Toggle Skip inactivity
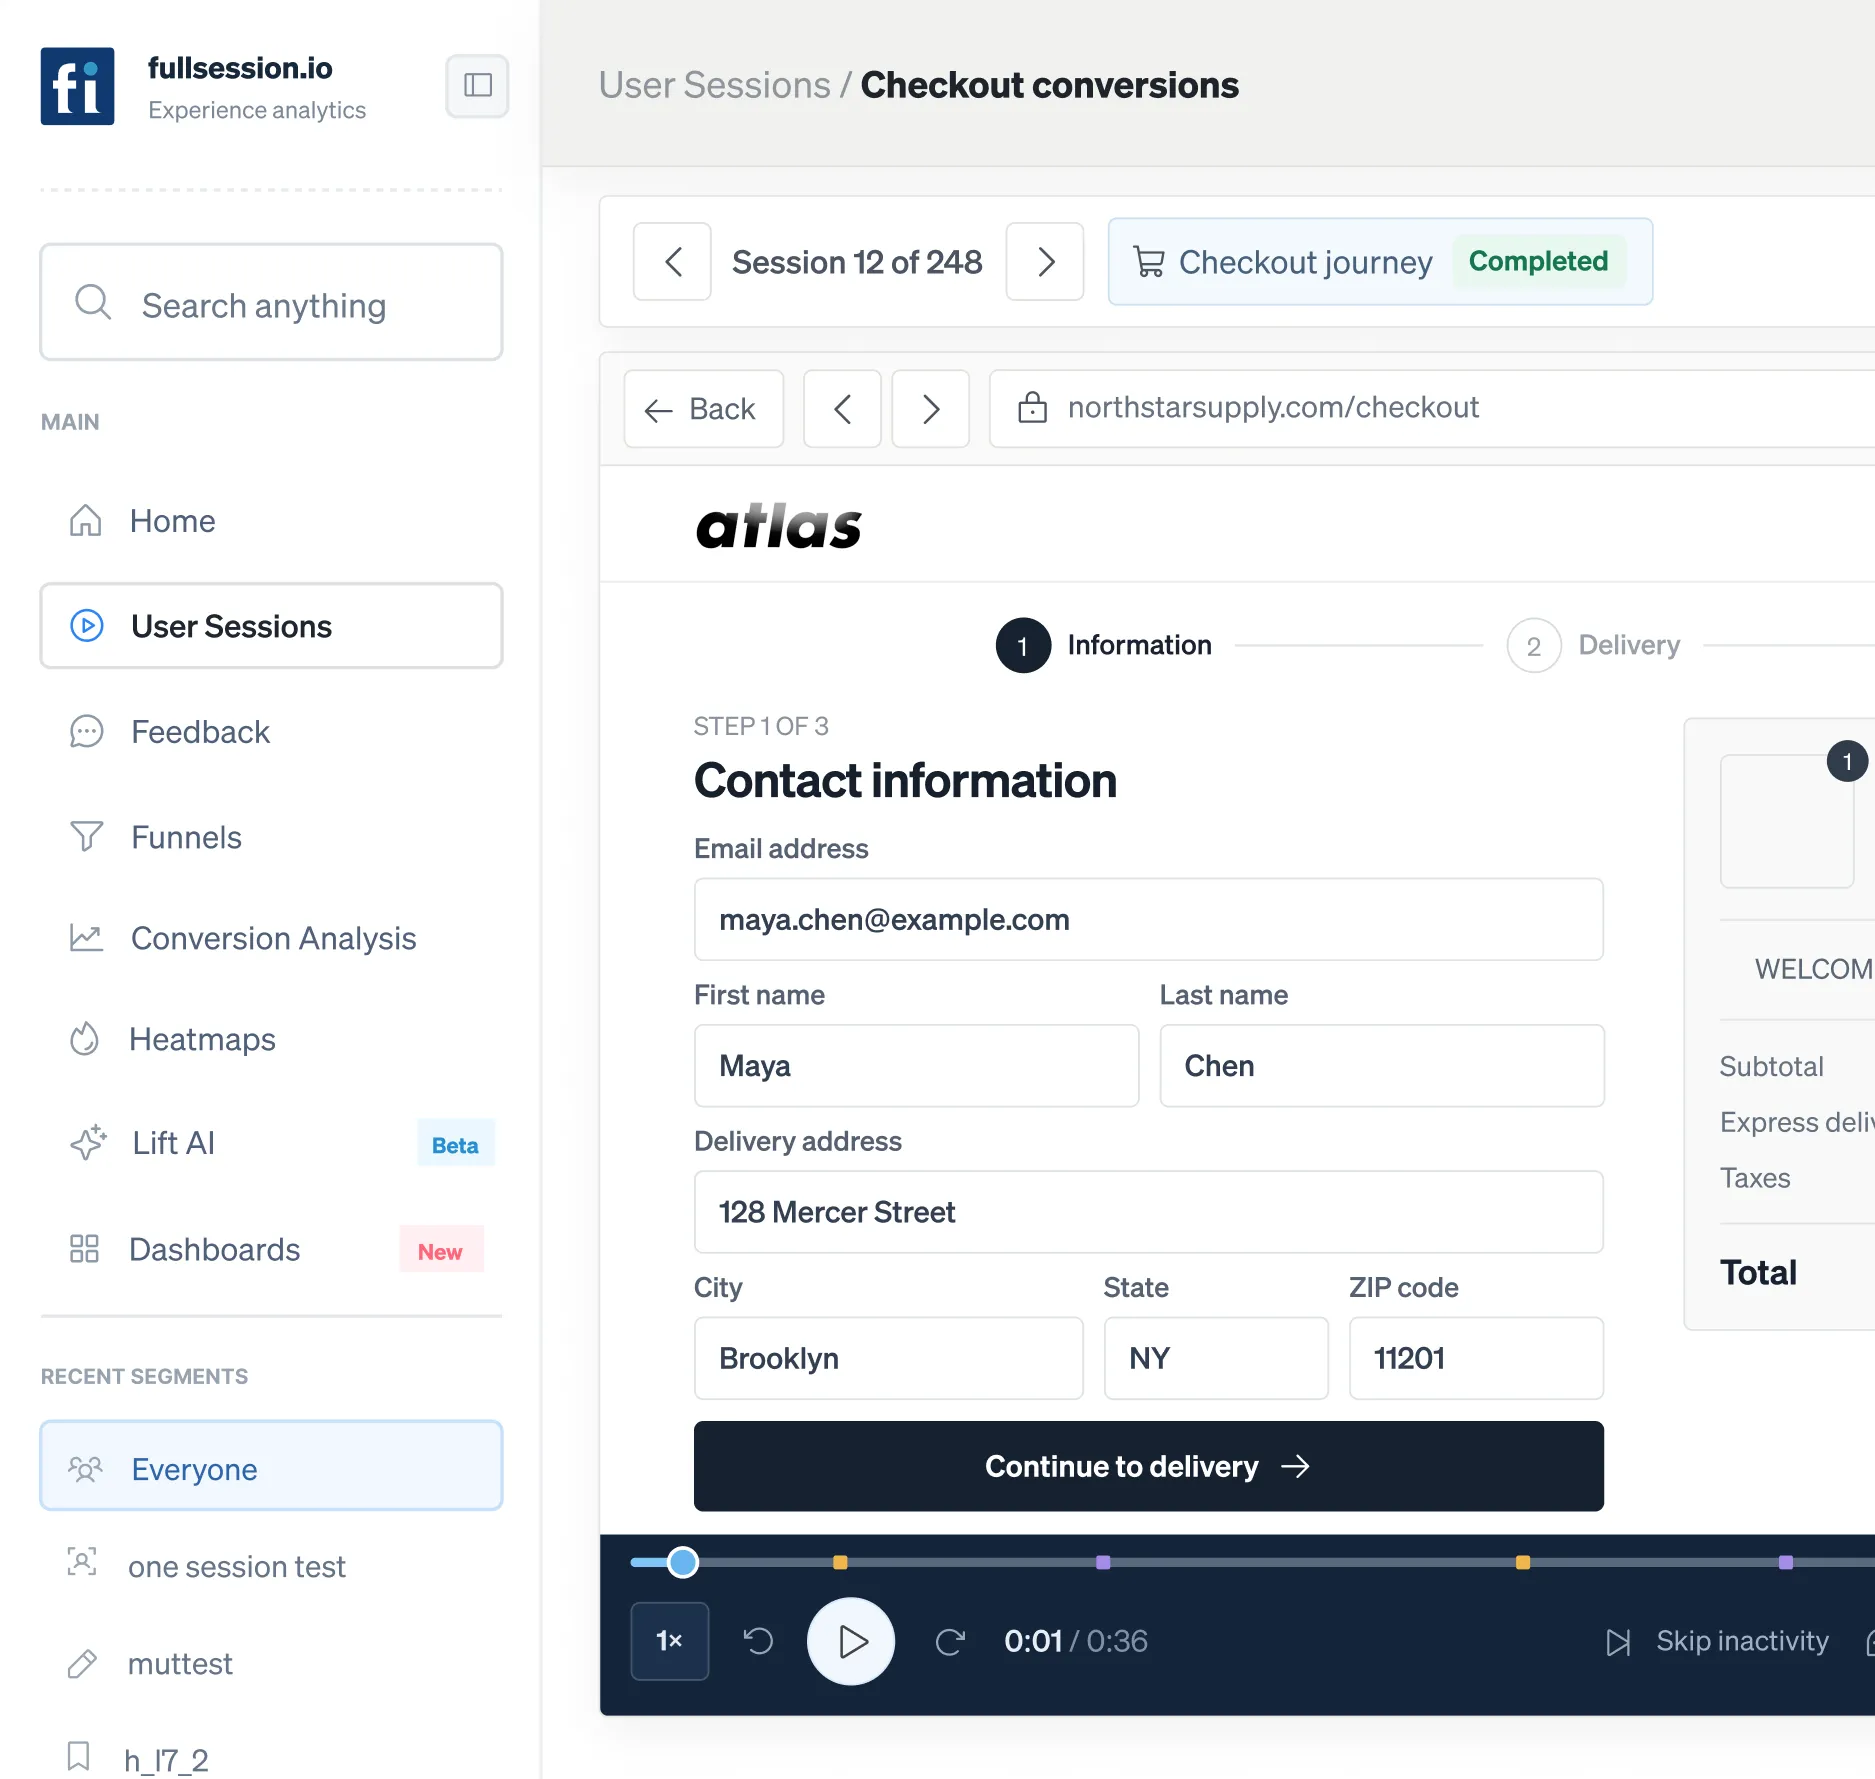This screenshot has height=1779, width=1875. click(1717, 1641)
